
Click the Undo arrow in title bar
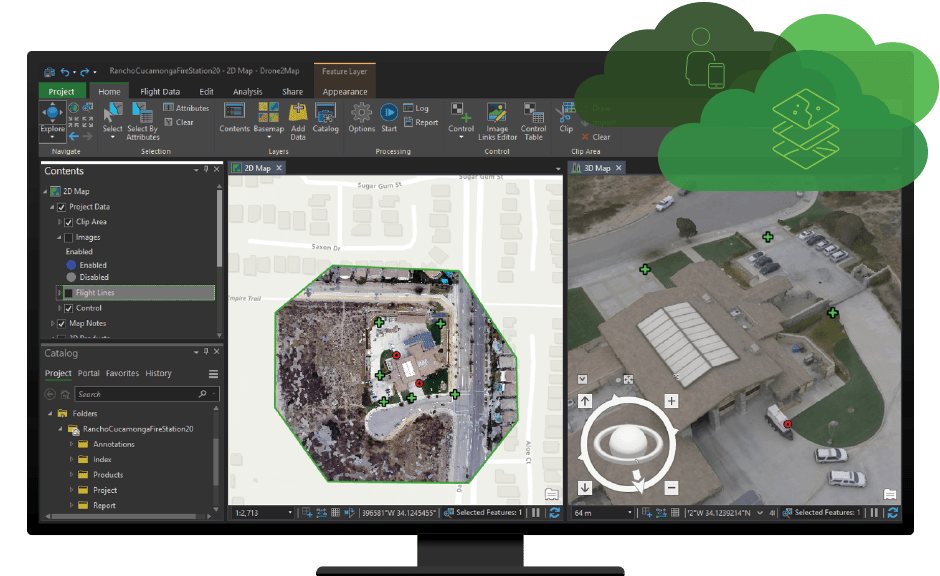pos(65,72)
